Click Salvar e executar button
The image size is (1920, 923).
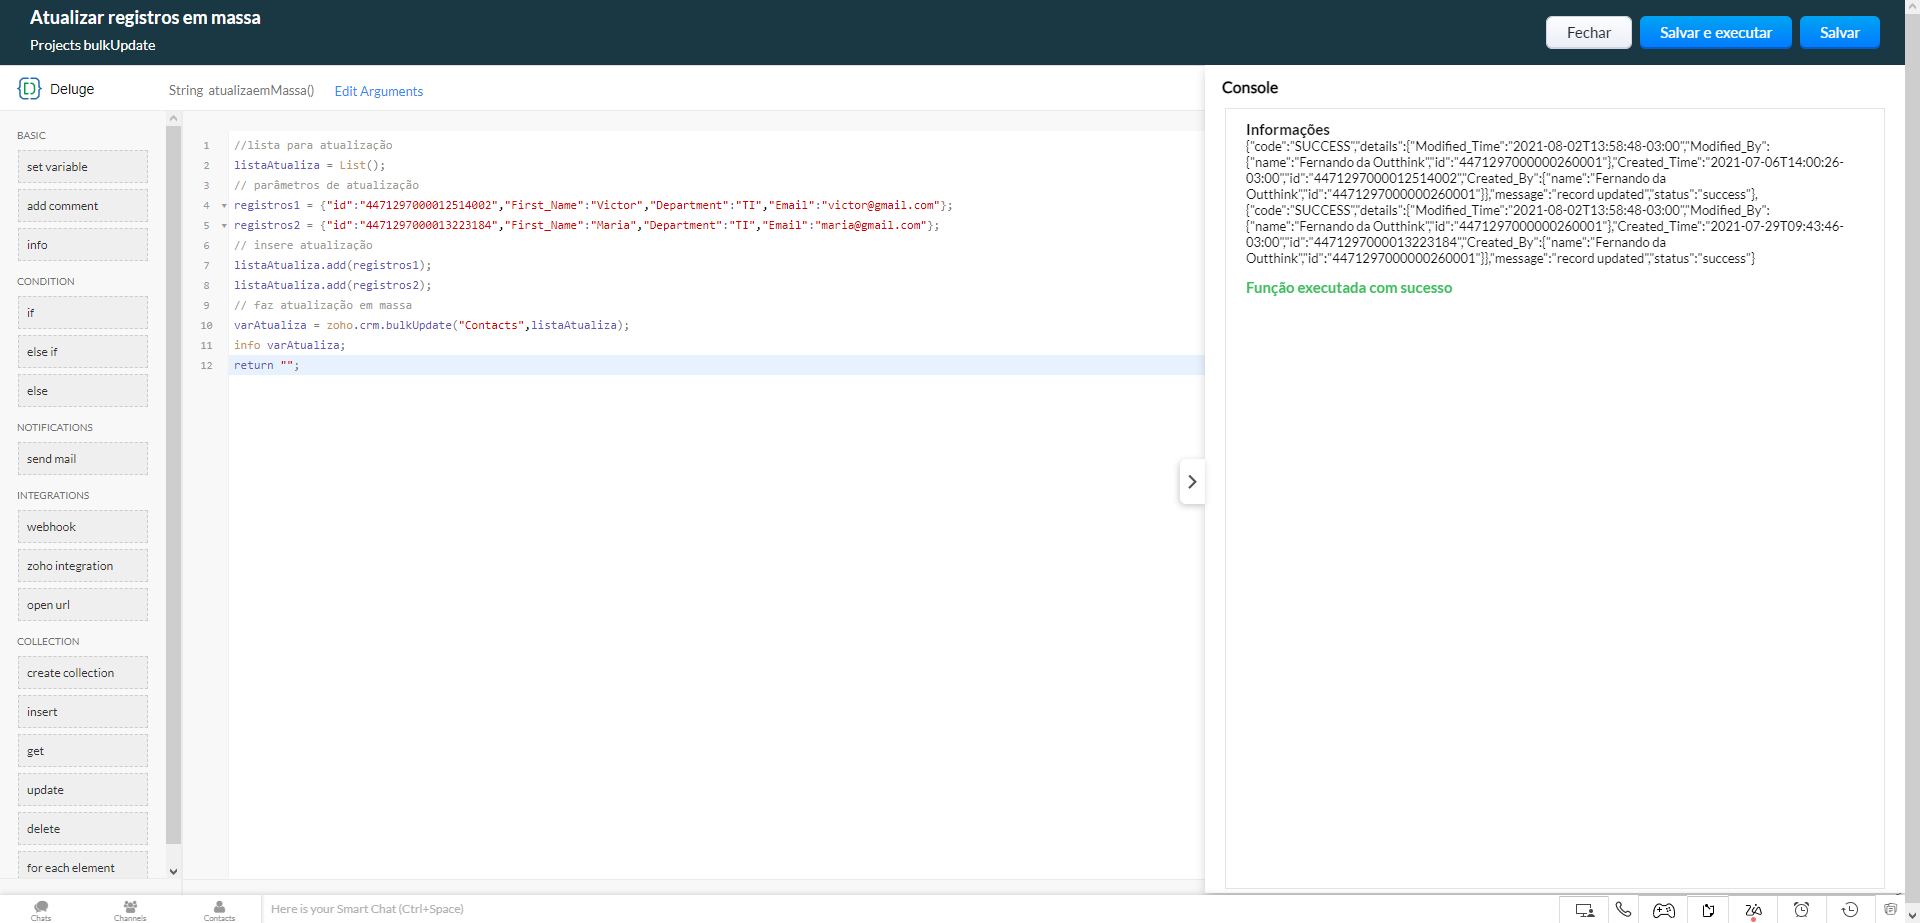coord(1715,33)
